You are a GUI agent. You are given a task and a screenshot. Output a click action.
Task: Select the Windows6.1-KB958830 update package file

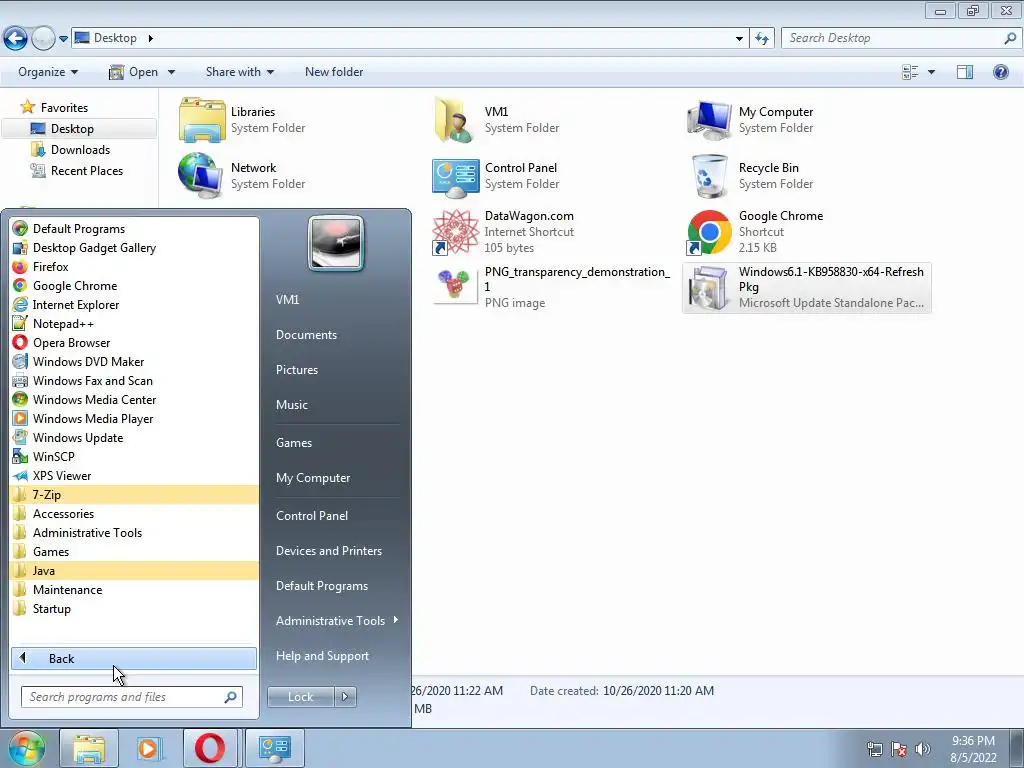point(807,287)
